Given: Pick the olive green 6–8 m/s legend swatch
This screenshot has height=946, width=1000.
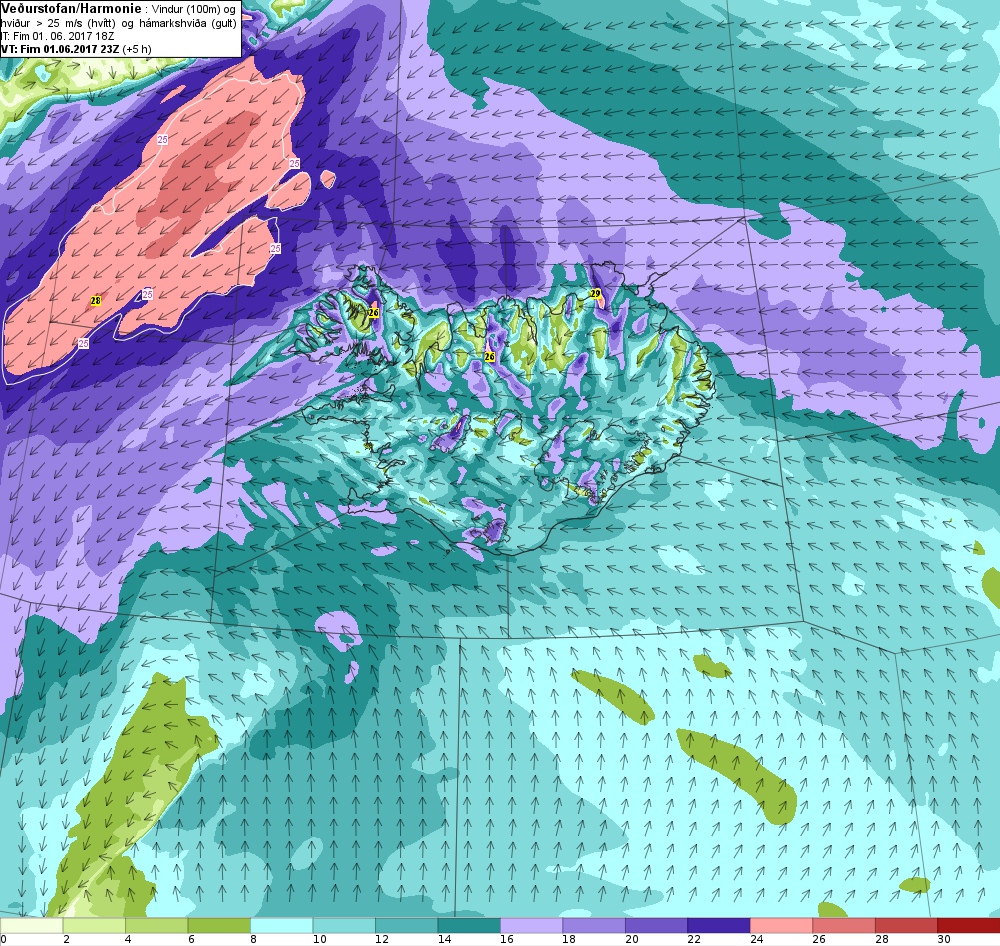Looking at the screenshot, I should (x=219, y=926).
